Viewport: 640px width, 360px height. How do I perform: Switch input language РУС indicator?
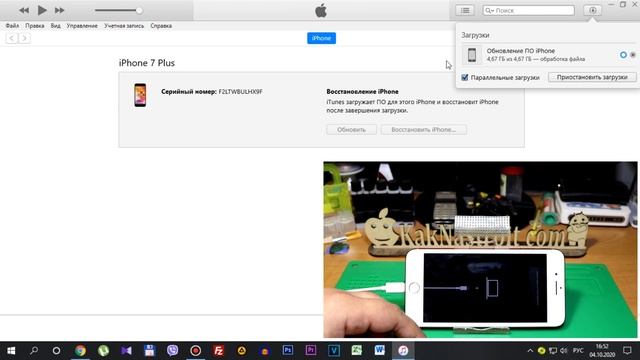(578, 351)
